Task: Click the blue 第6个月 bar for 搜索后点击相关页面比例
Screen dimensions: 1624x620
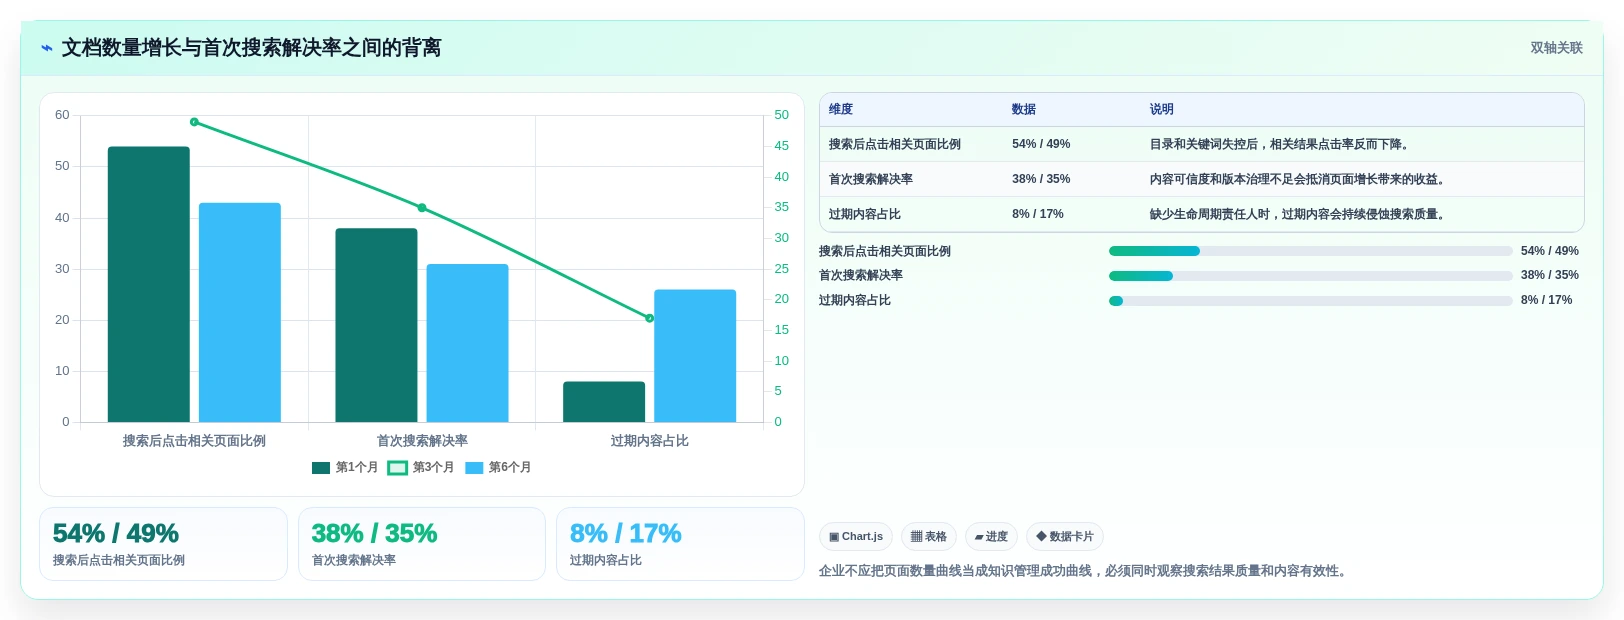Action: pos(240,312)
